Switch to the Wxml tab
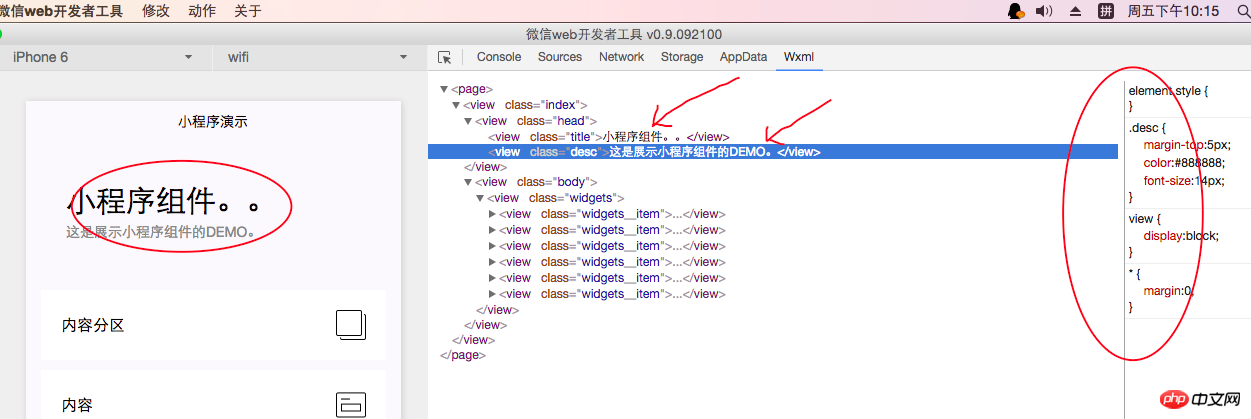 coord(799,57)
